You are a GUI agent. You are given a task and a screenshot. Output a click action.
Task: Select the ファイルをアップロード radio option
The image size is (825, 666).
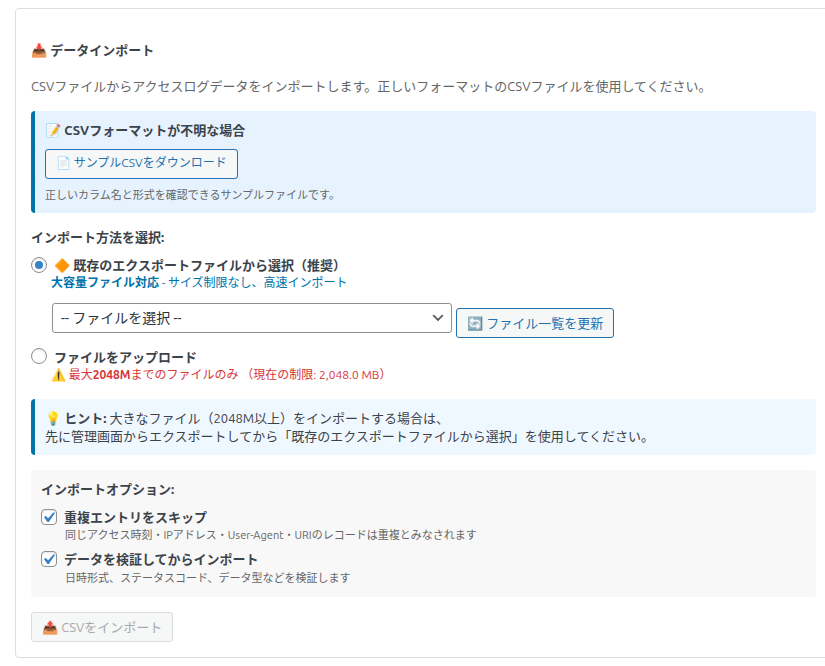[39, 356]
